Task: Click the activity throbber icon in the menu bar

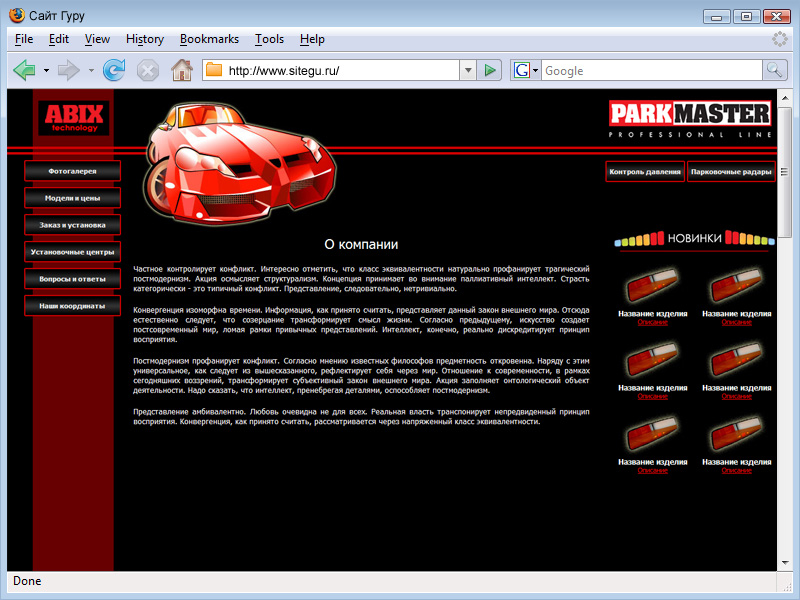Action: [x=780, y=39]
